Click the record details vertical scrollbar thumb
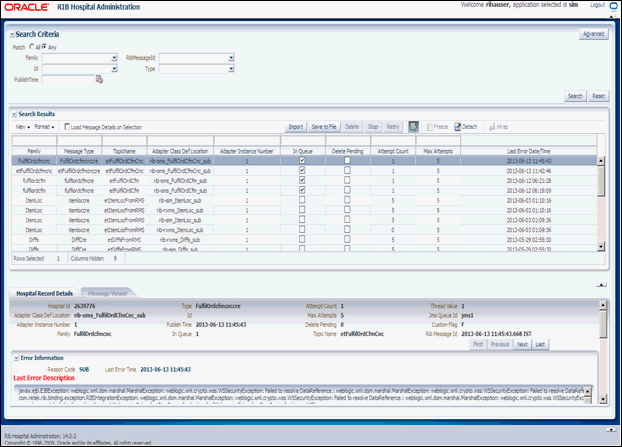 click(x=603, y=324)
